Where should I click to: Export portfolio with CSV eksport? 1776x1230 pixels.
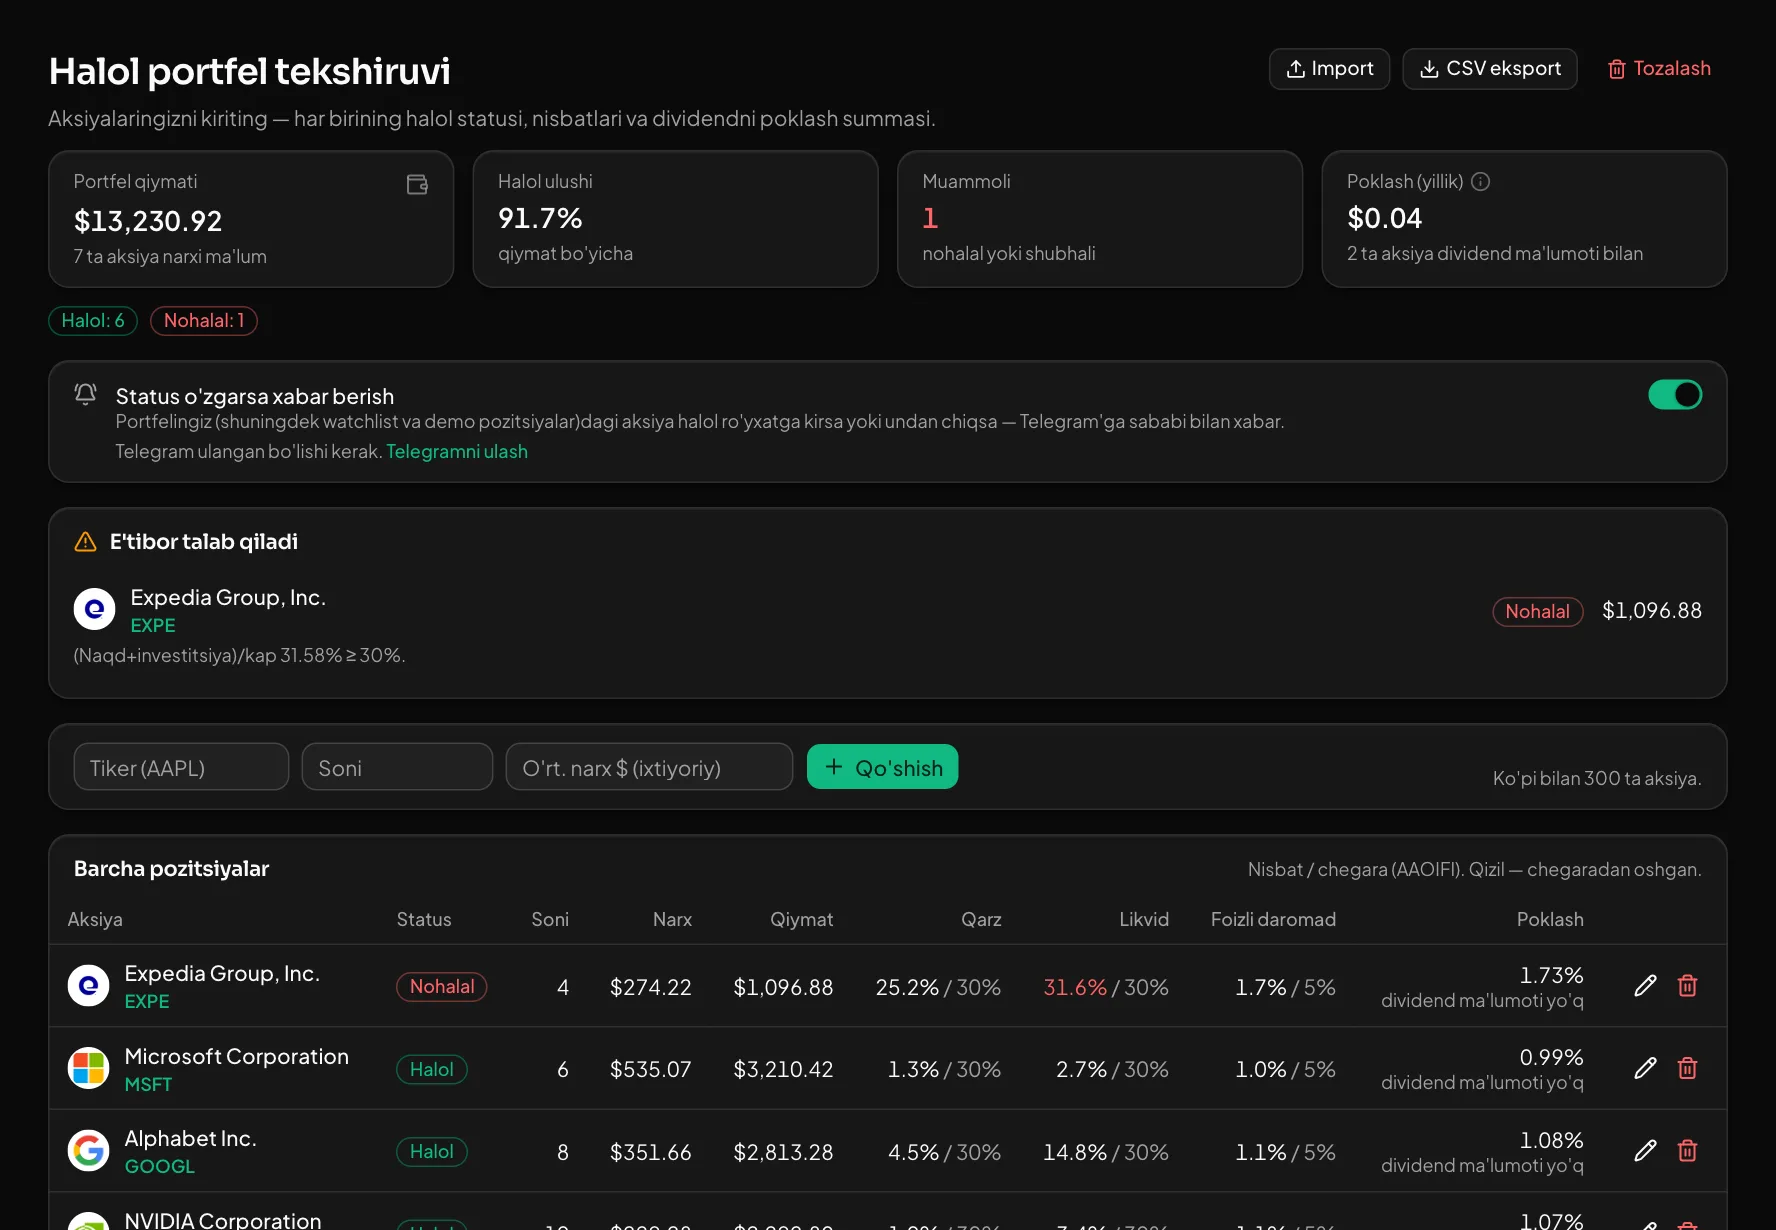point(1489,69)
